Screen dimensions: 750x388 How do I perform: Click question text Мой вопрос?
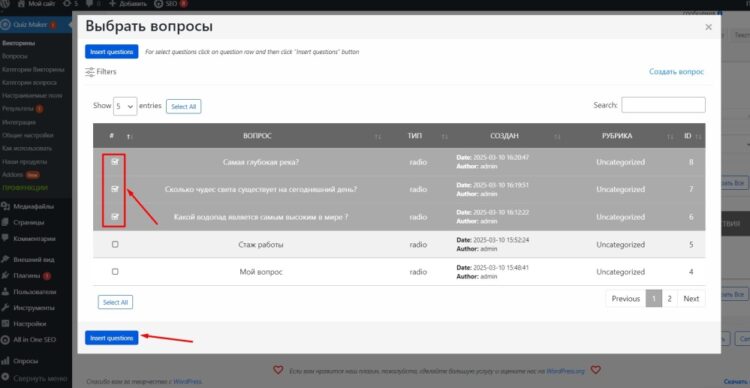pyautogui.click(x=261, y=272)
